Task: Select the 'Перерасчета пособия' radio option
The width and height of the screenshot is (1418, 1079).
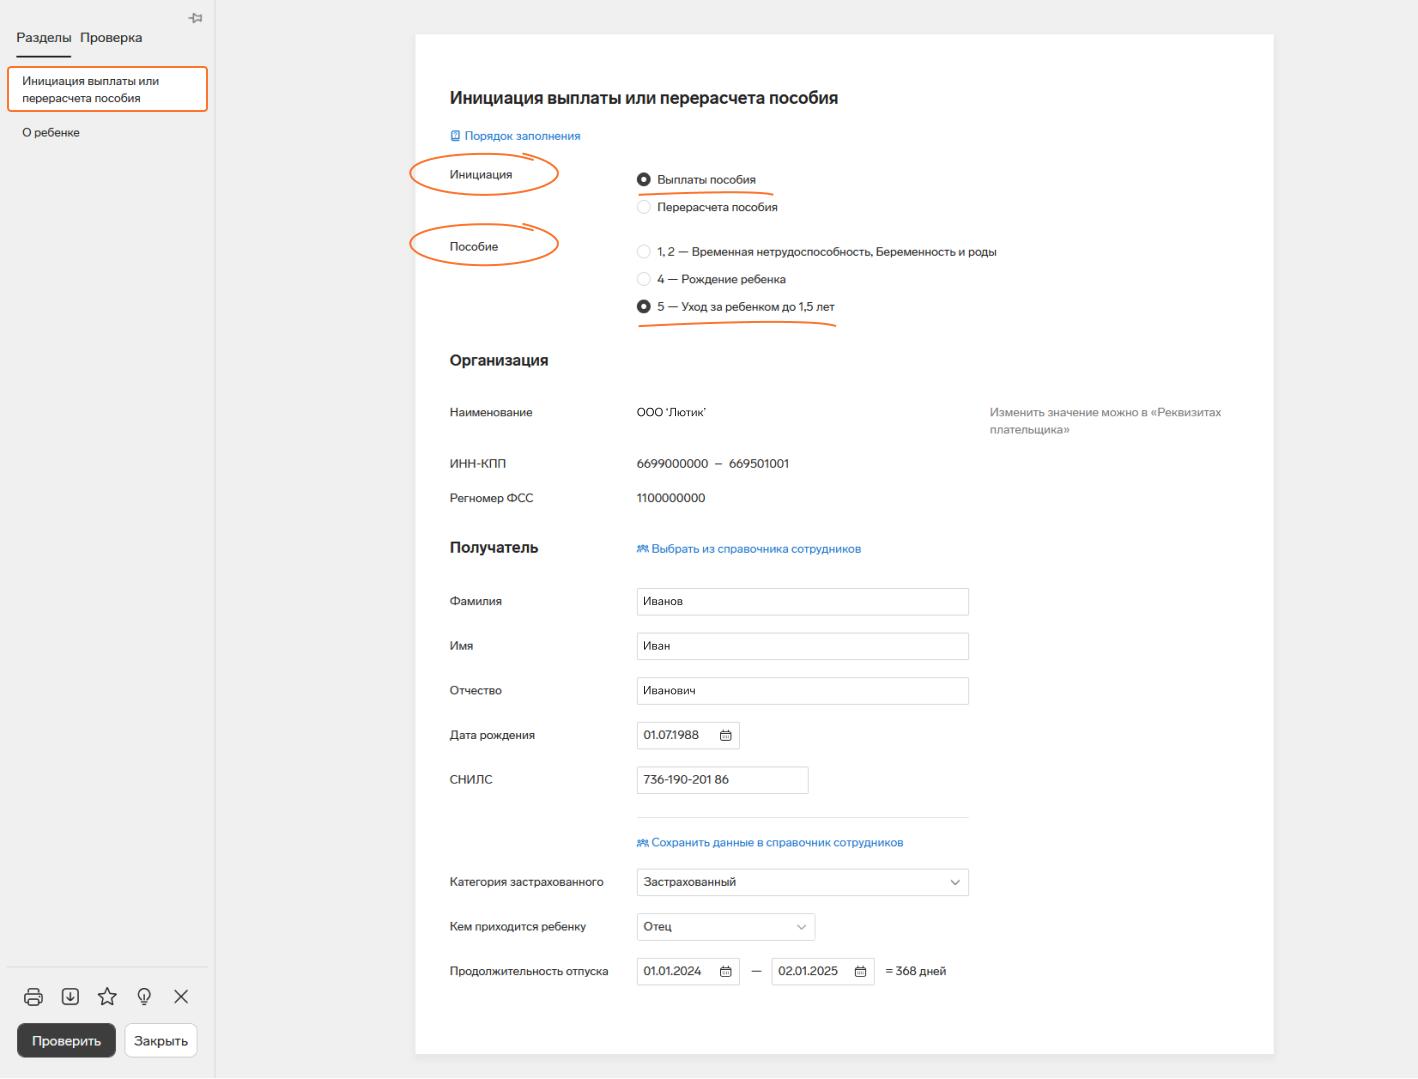Action: (x=644, y=207)
